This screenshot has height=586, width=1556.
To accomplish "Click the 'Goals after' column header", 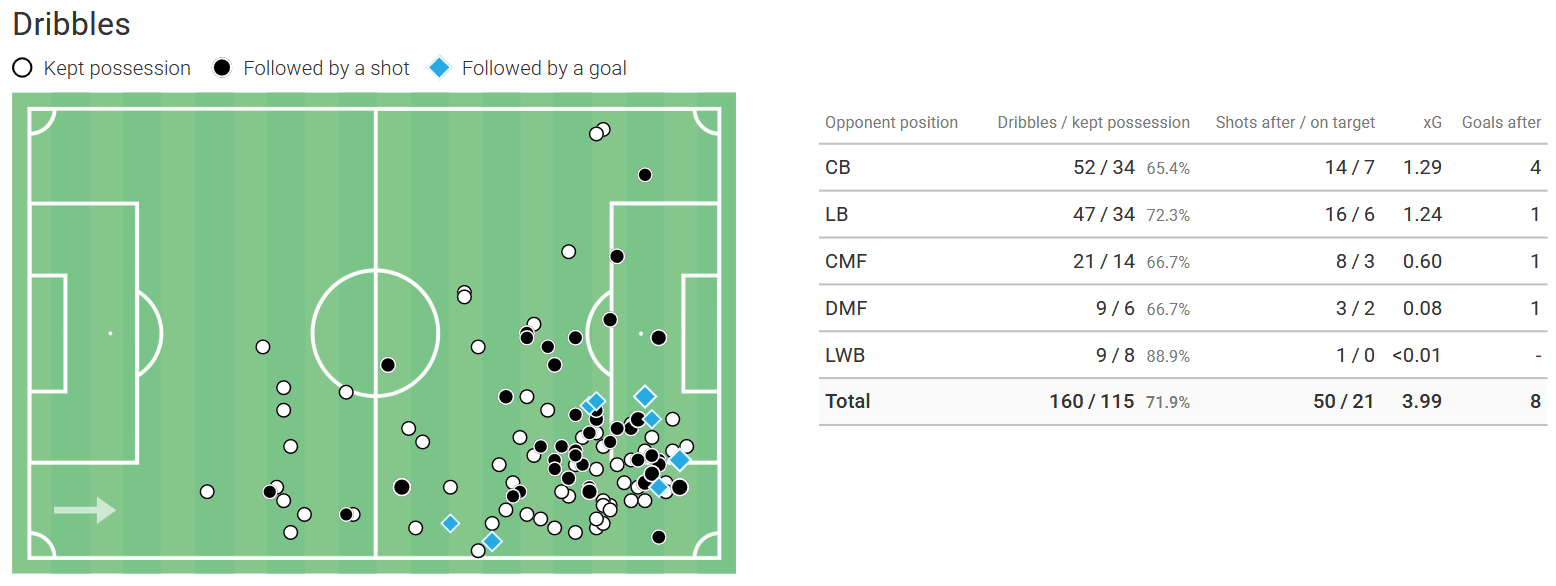I will pyautogui.click(x=1501, y=122).
